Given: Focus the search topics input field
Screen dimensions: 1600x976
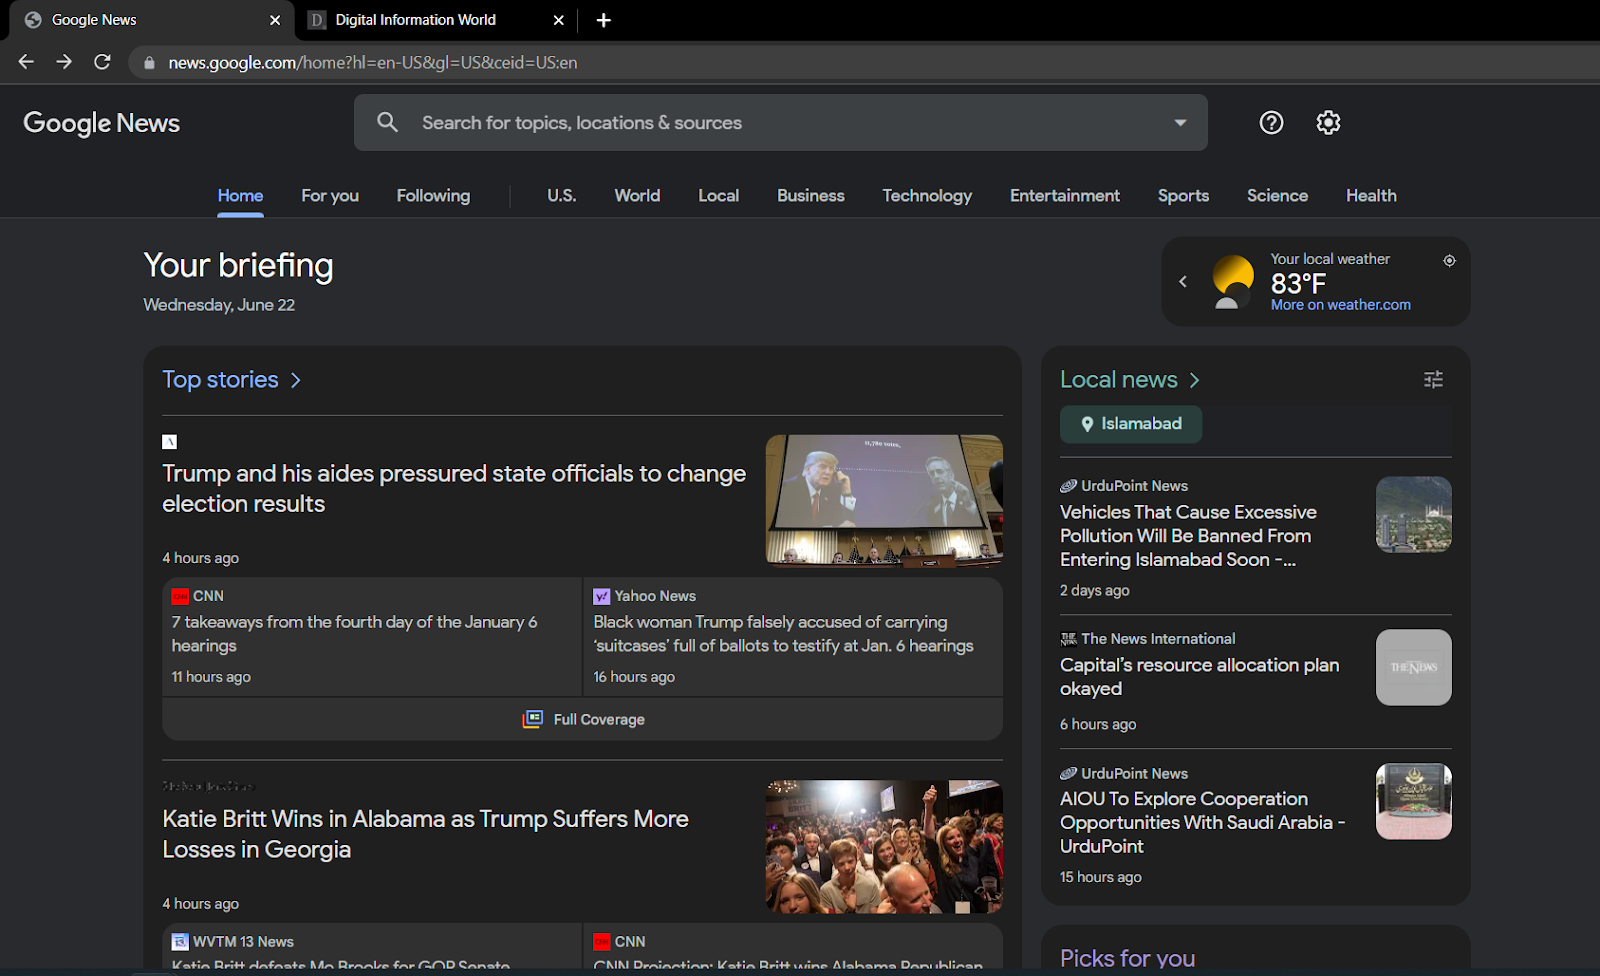Looking at the screenshot, I should pyautogui.click(x=782, y=123).
